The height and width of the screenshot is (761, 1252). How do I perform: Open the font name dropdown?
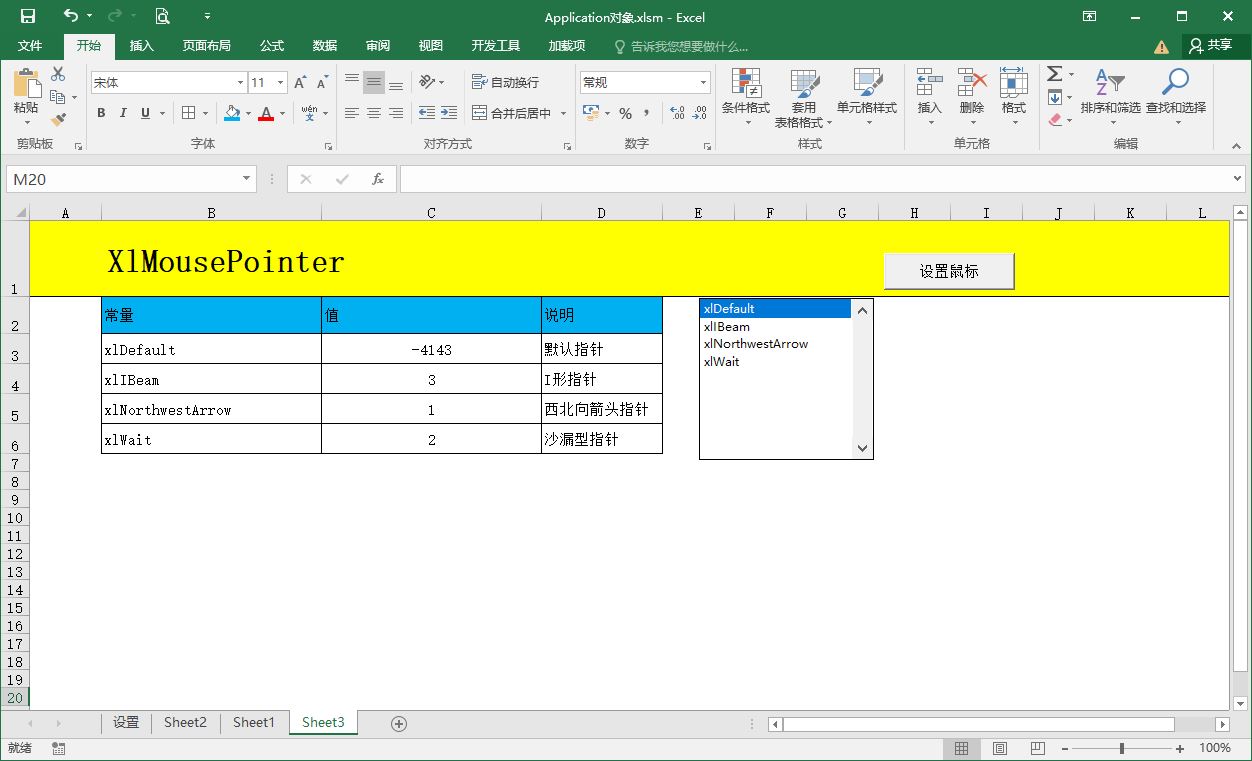click(x=239, y=82)
